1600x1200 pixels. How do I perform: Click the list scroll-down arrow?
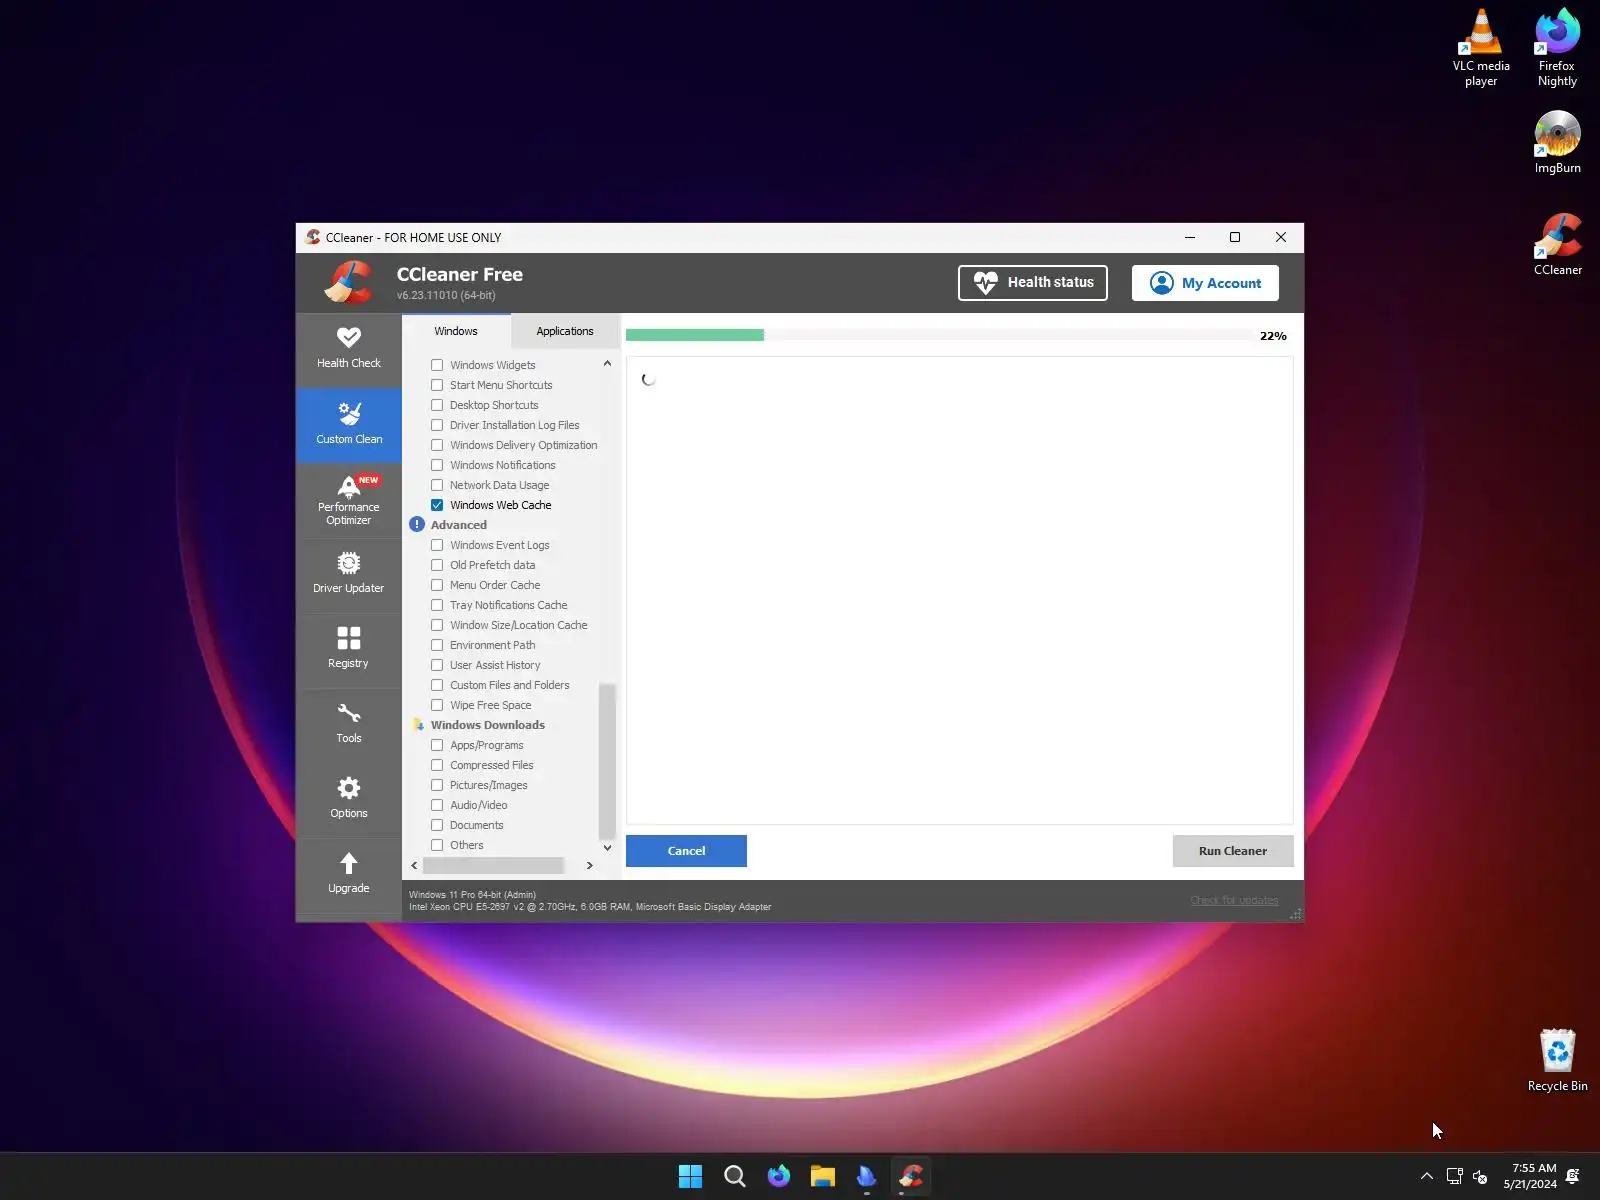607,848
